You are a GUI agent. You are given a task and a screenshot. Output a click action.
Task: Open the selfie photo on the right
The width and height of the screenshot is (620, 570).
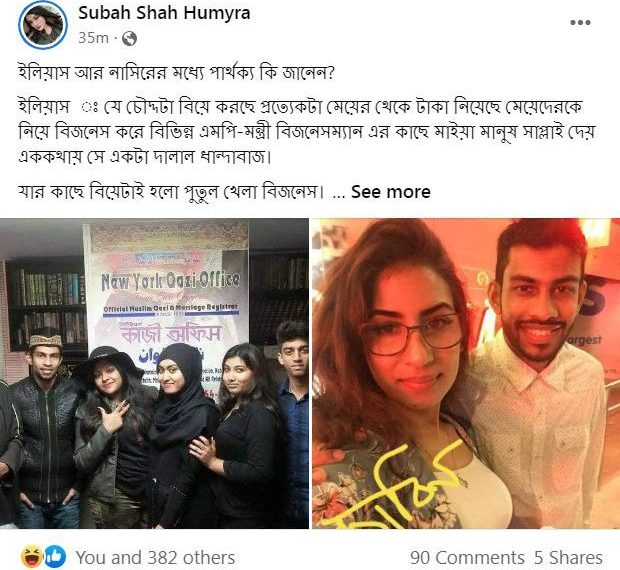click(x=466, y=373)
